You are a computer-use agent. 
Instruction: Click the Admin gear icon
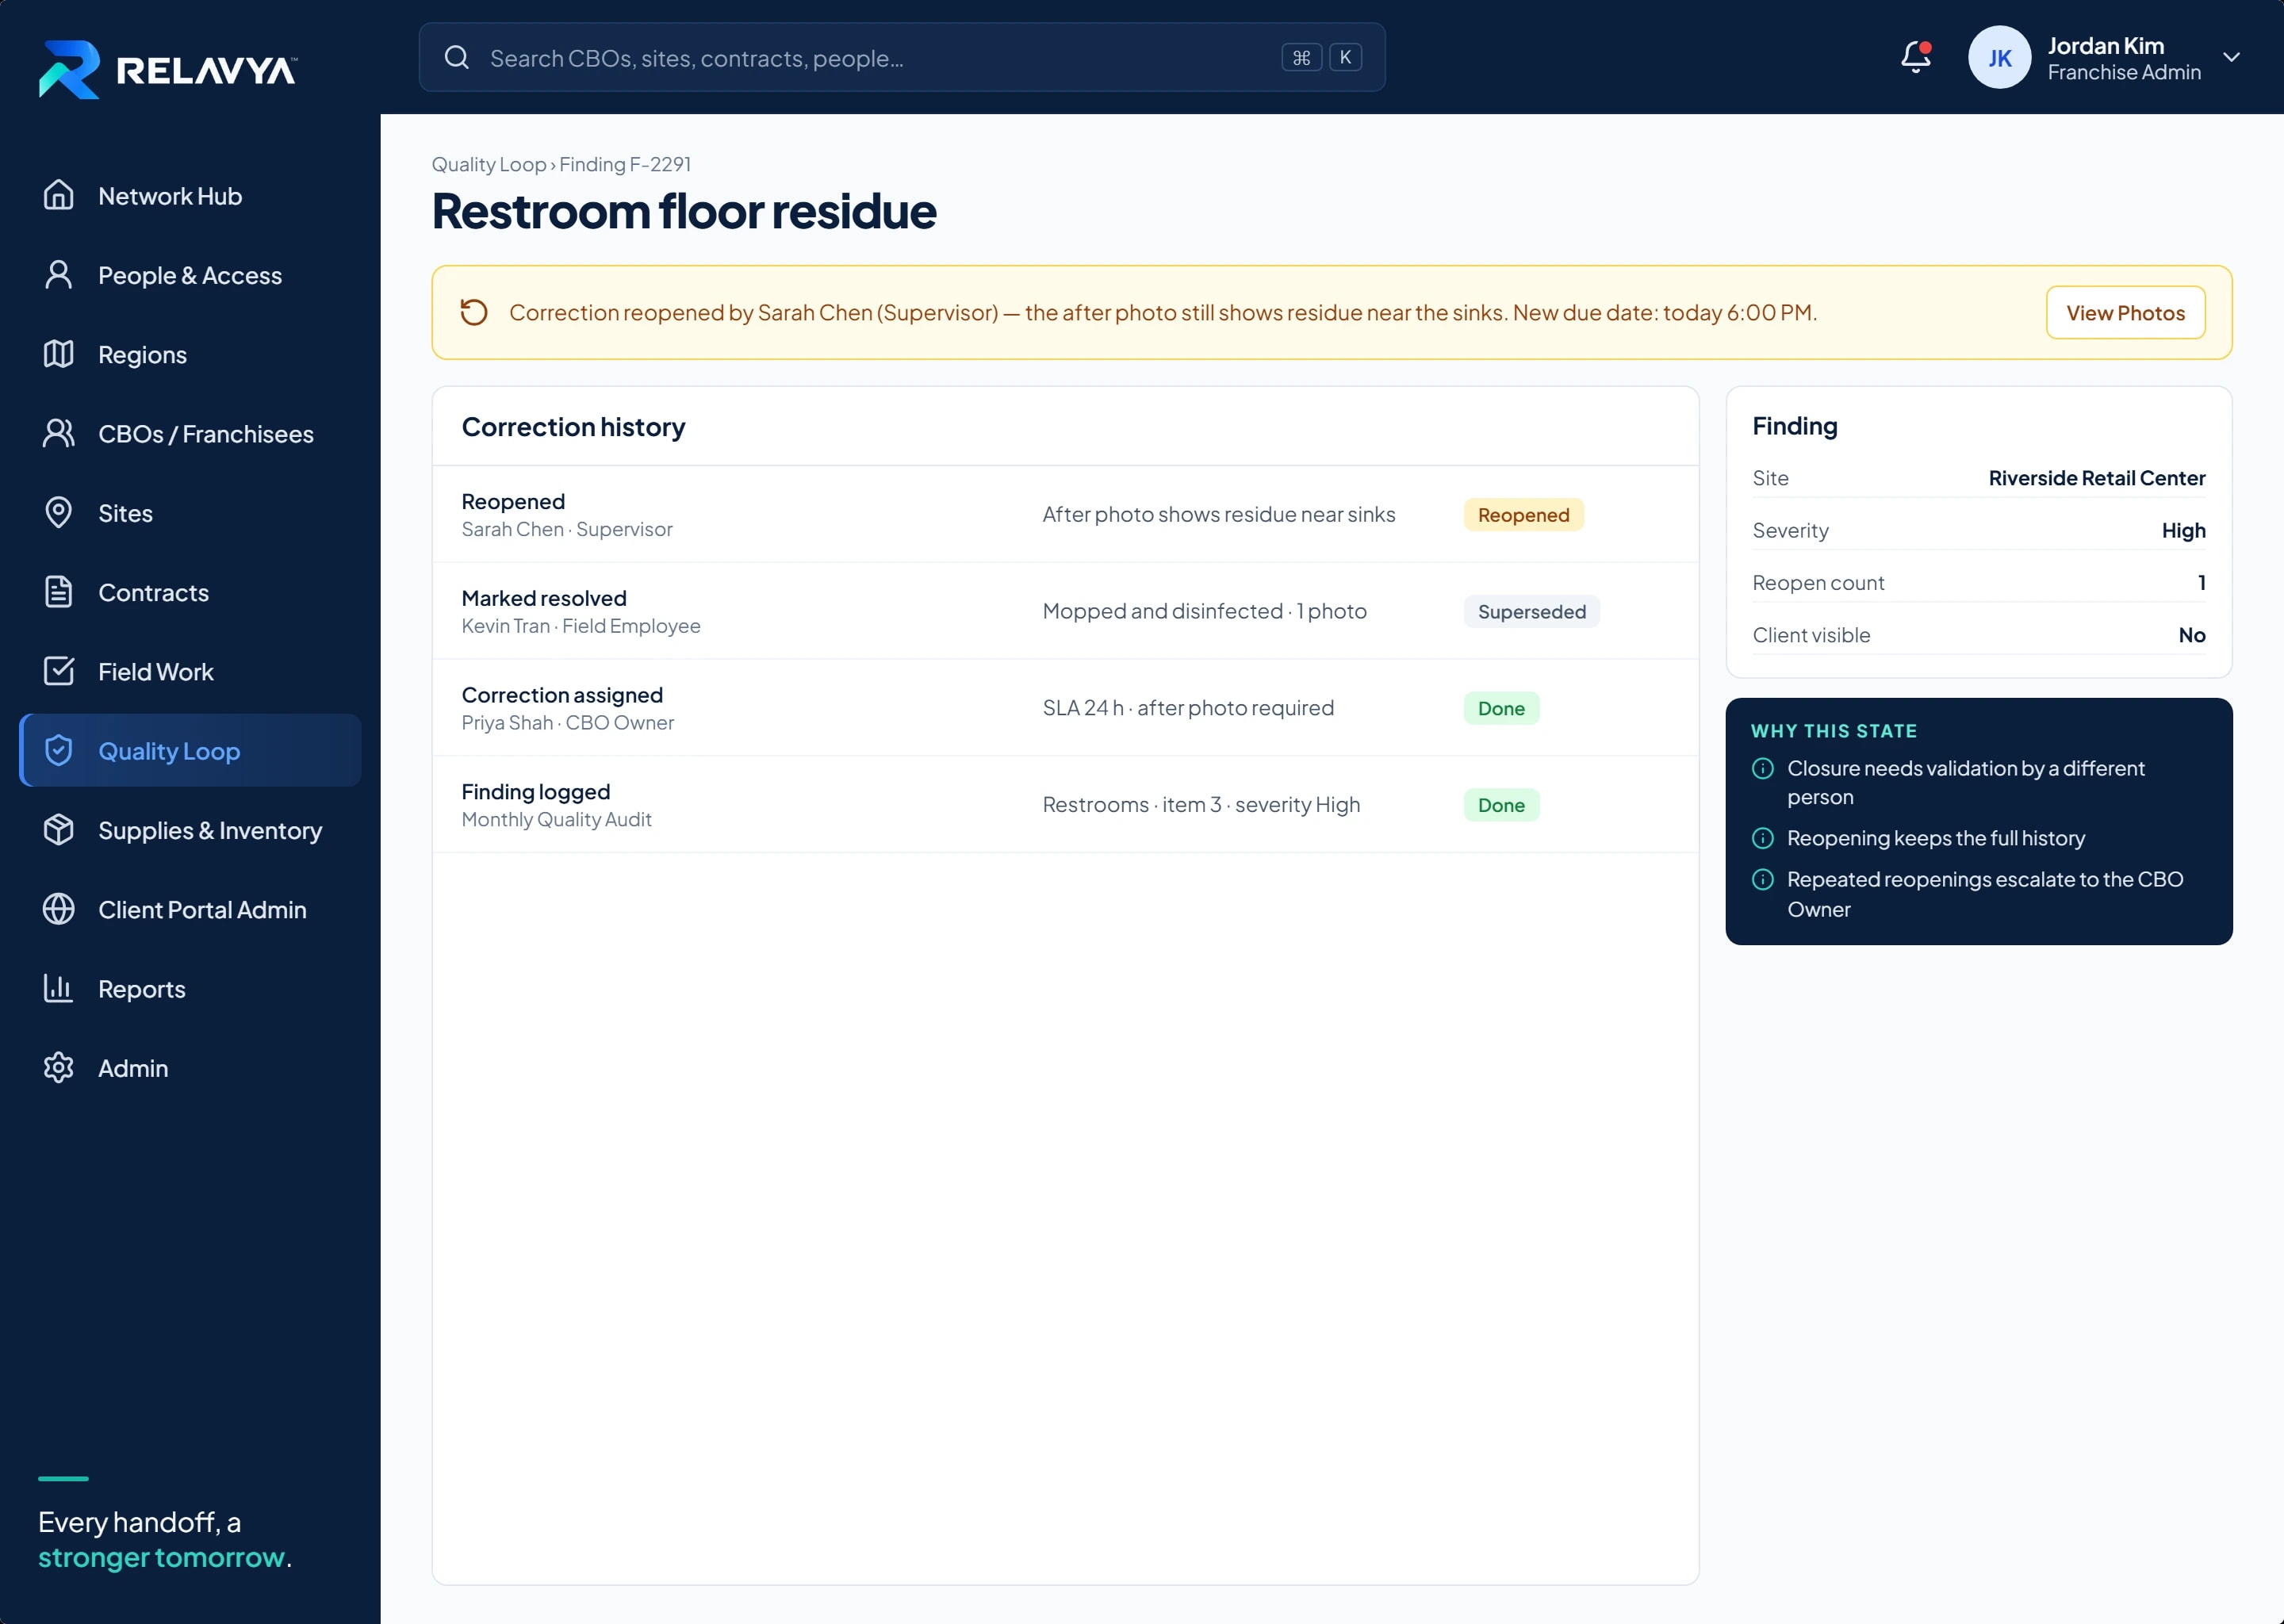[x=59, y=1068]
